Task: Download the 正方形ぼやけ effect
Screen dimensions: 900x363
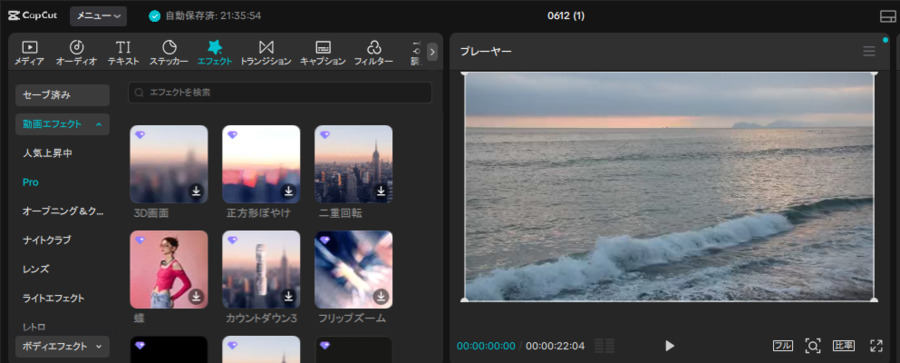Action: click(289, 191)
